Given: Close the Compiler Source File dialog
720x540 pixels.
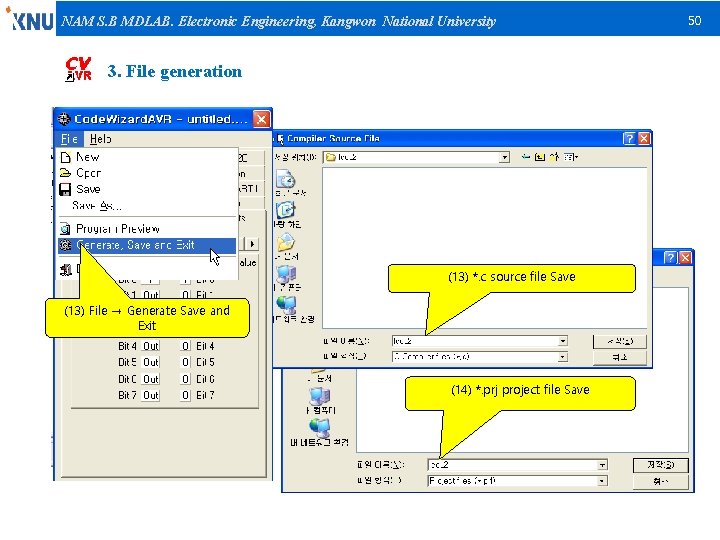Looking at the screenshot, I should 644,139.
